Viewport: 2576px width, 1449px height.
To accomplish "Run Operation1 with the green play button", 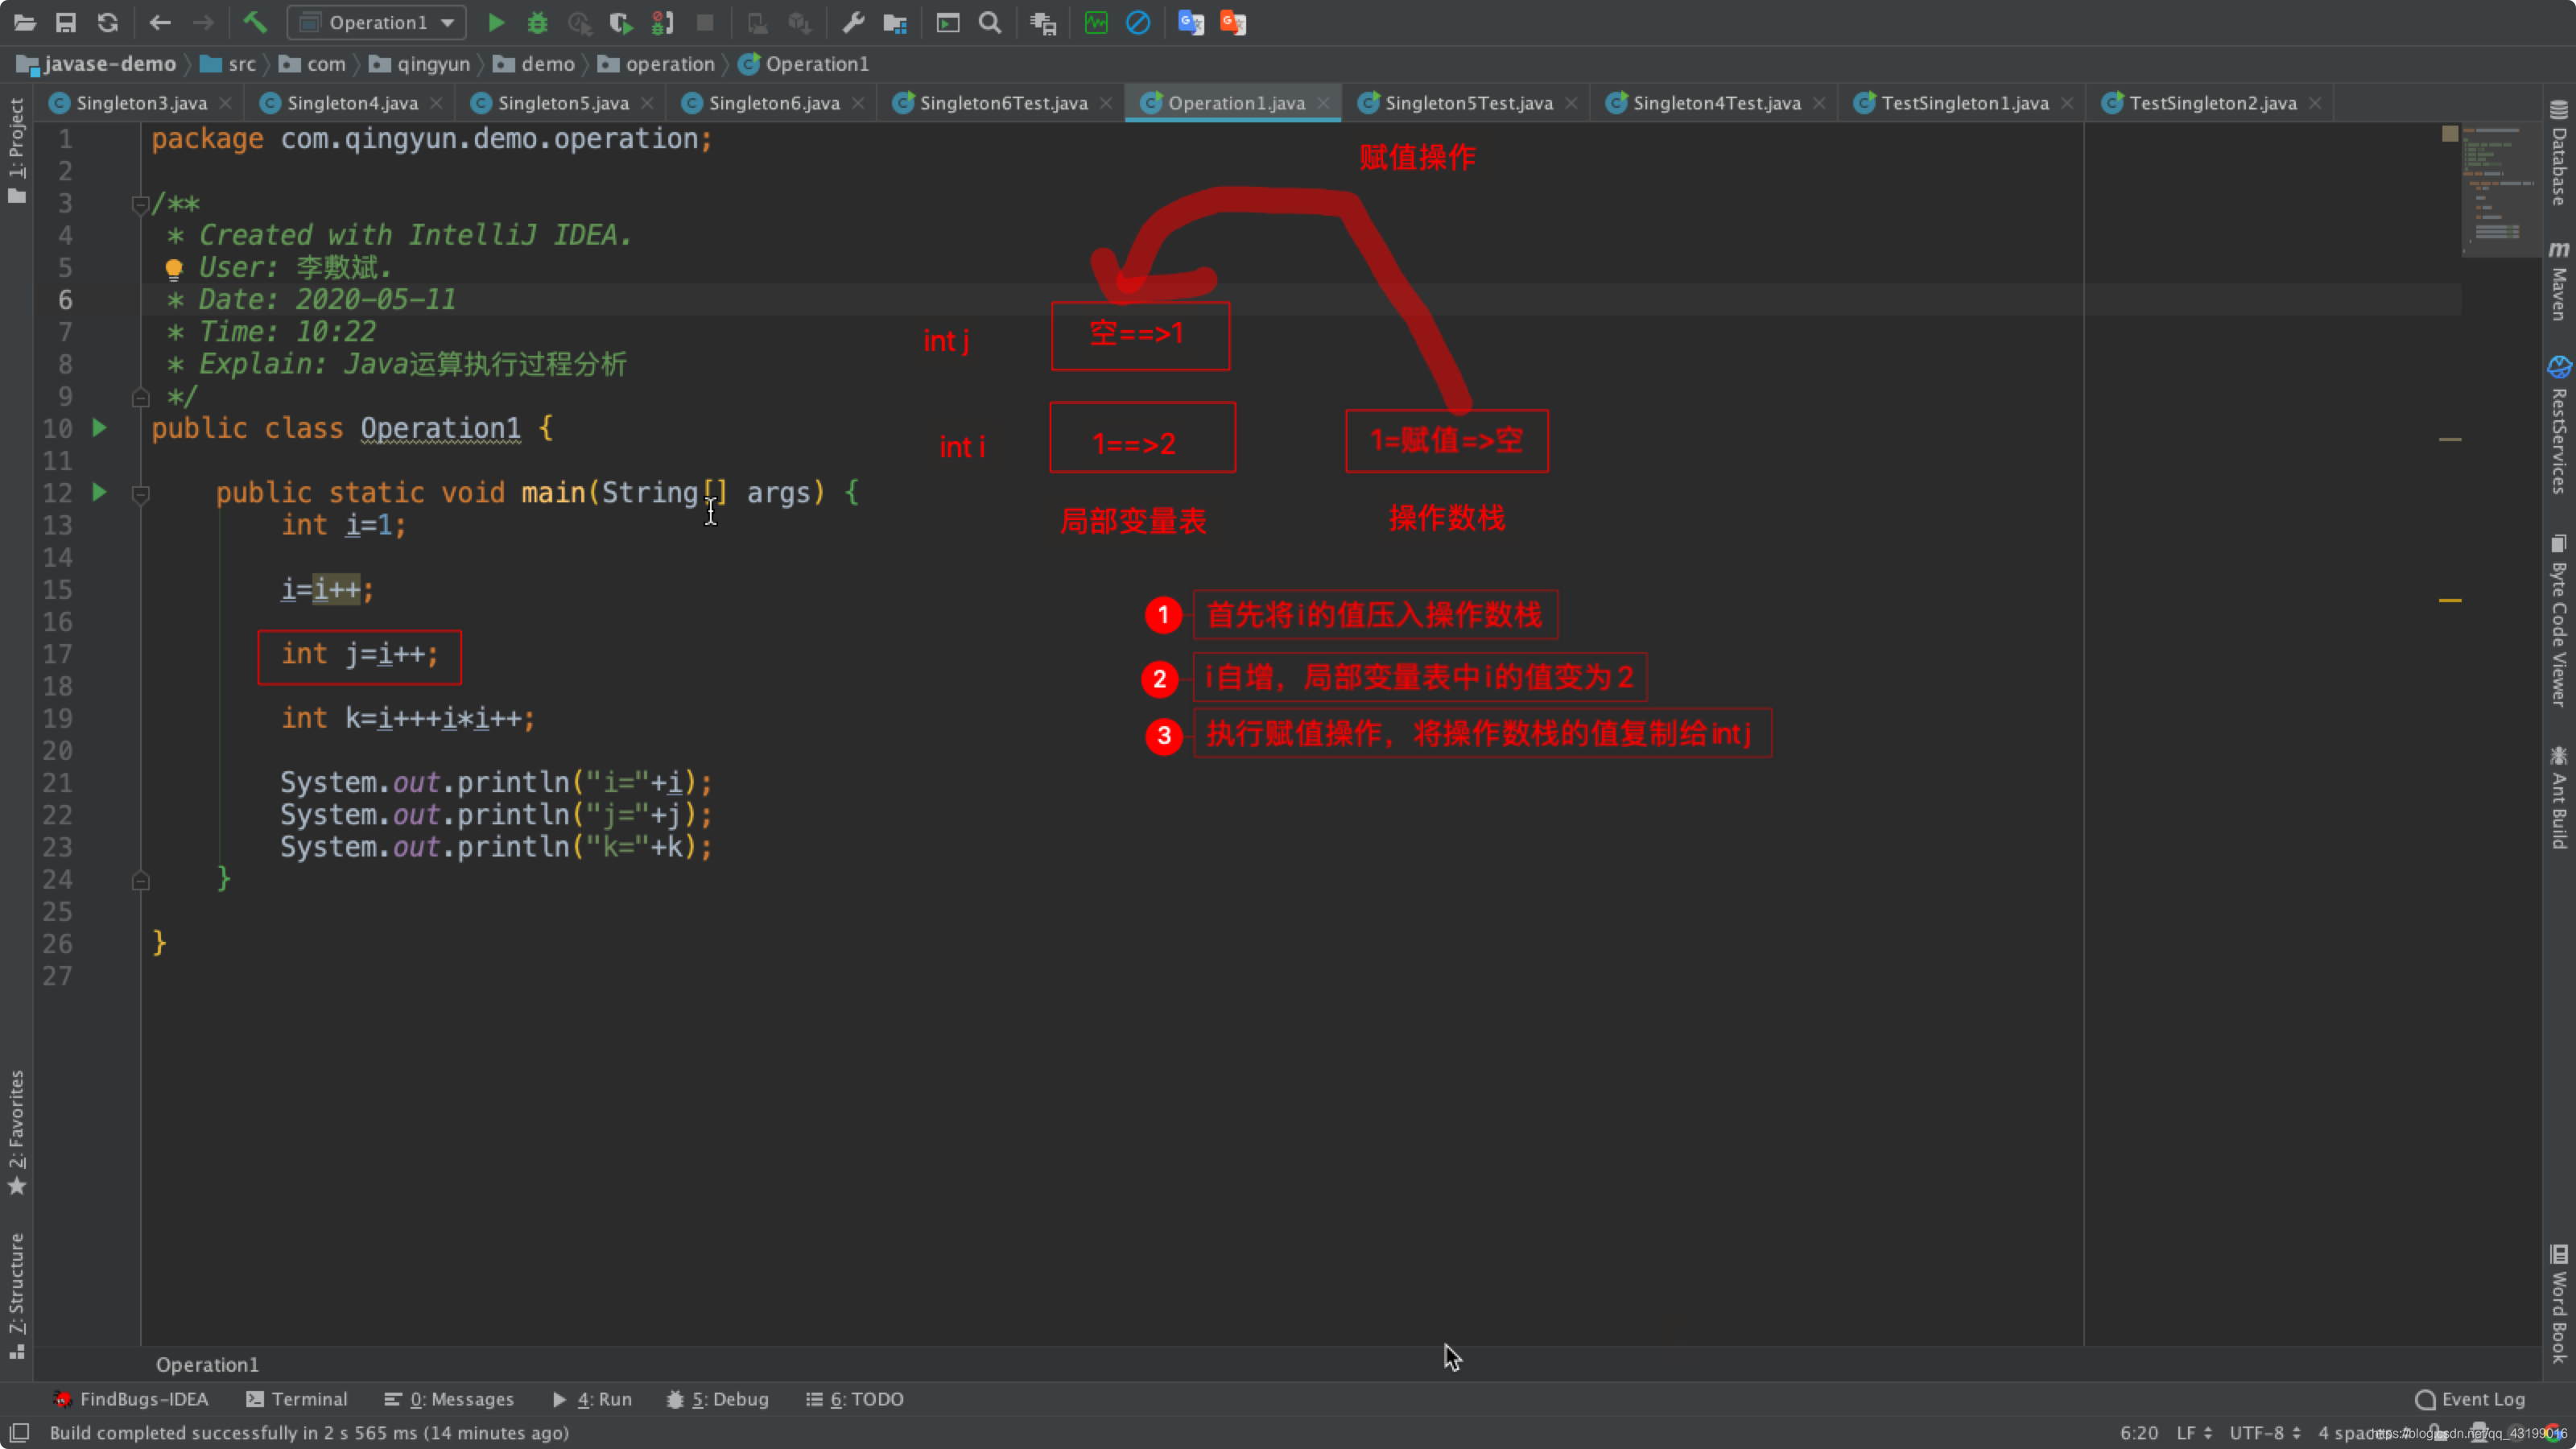I will coord(496,22).
